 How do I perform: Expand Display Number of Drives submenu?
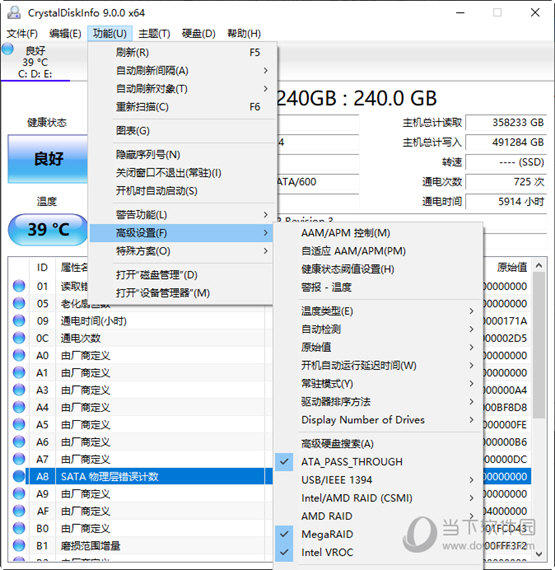[x=378, y=420]
